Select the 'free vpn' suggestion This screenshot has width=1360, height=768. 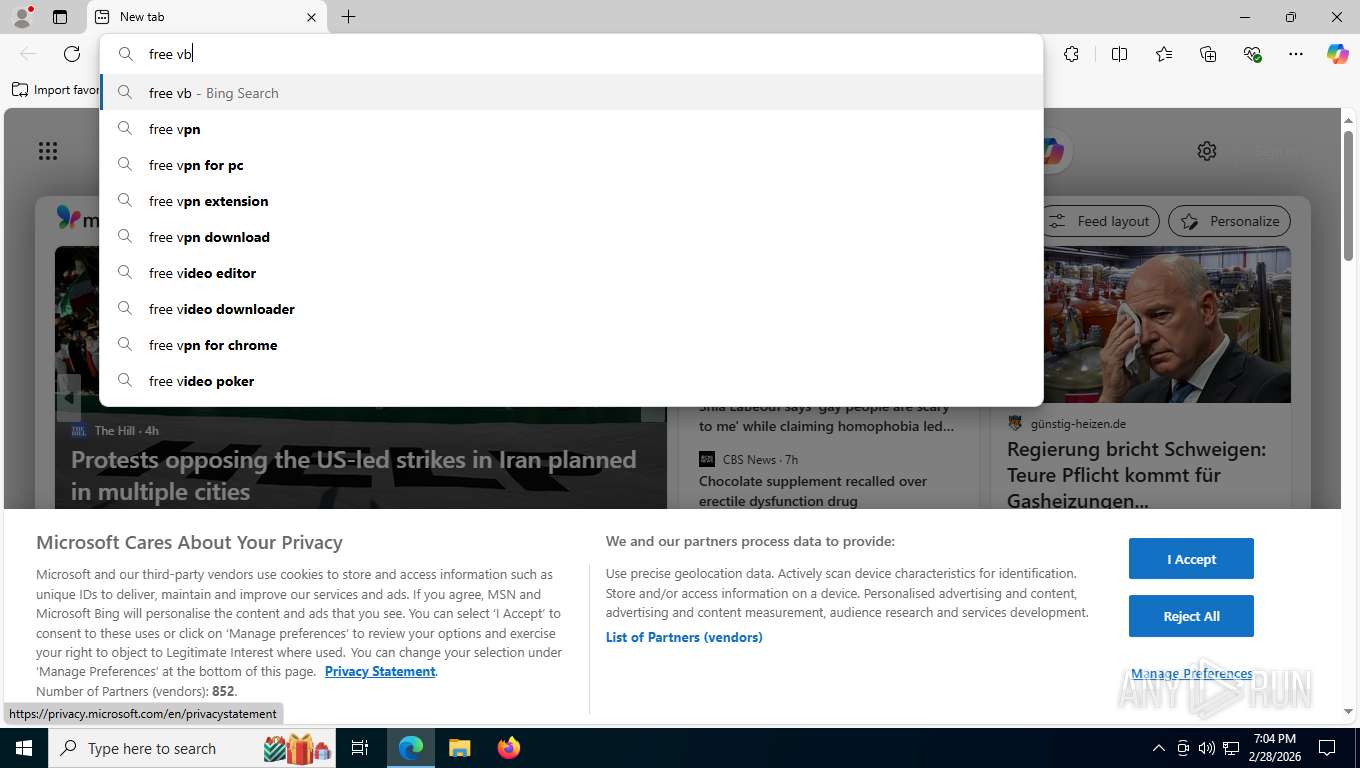(571, 129)
